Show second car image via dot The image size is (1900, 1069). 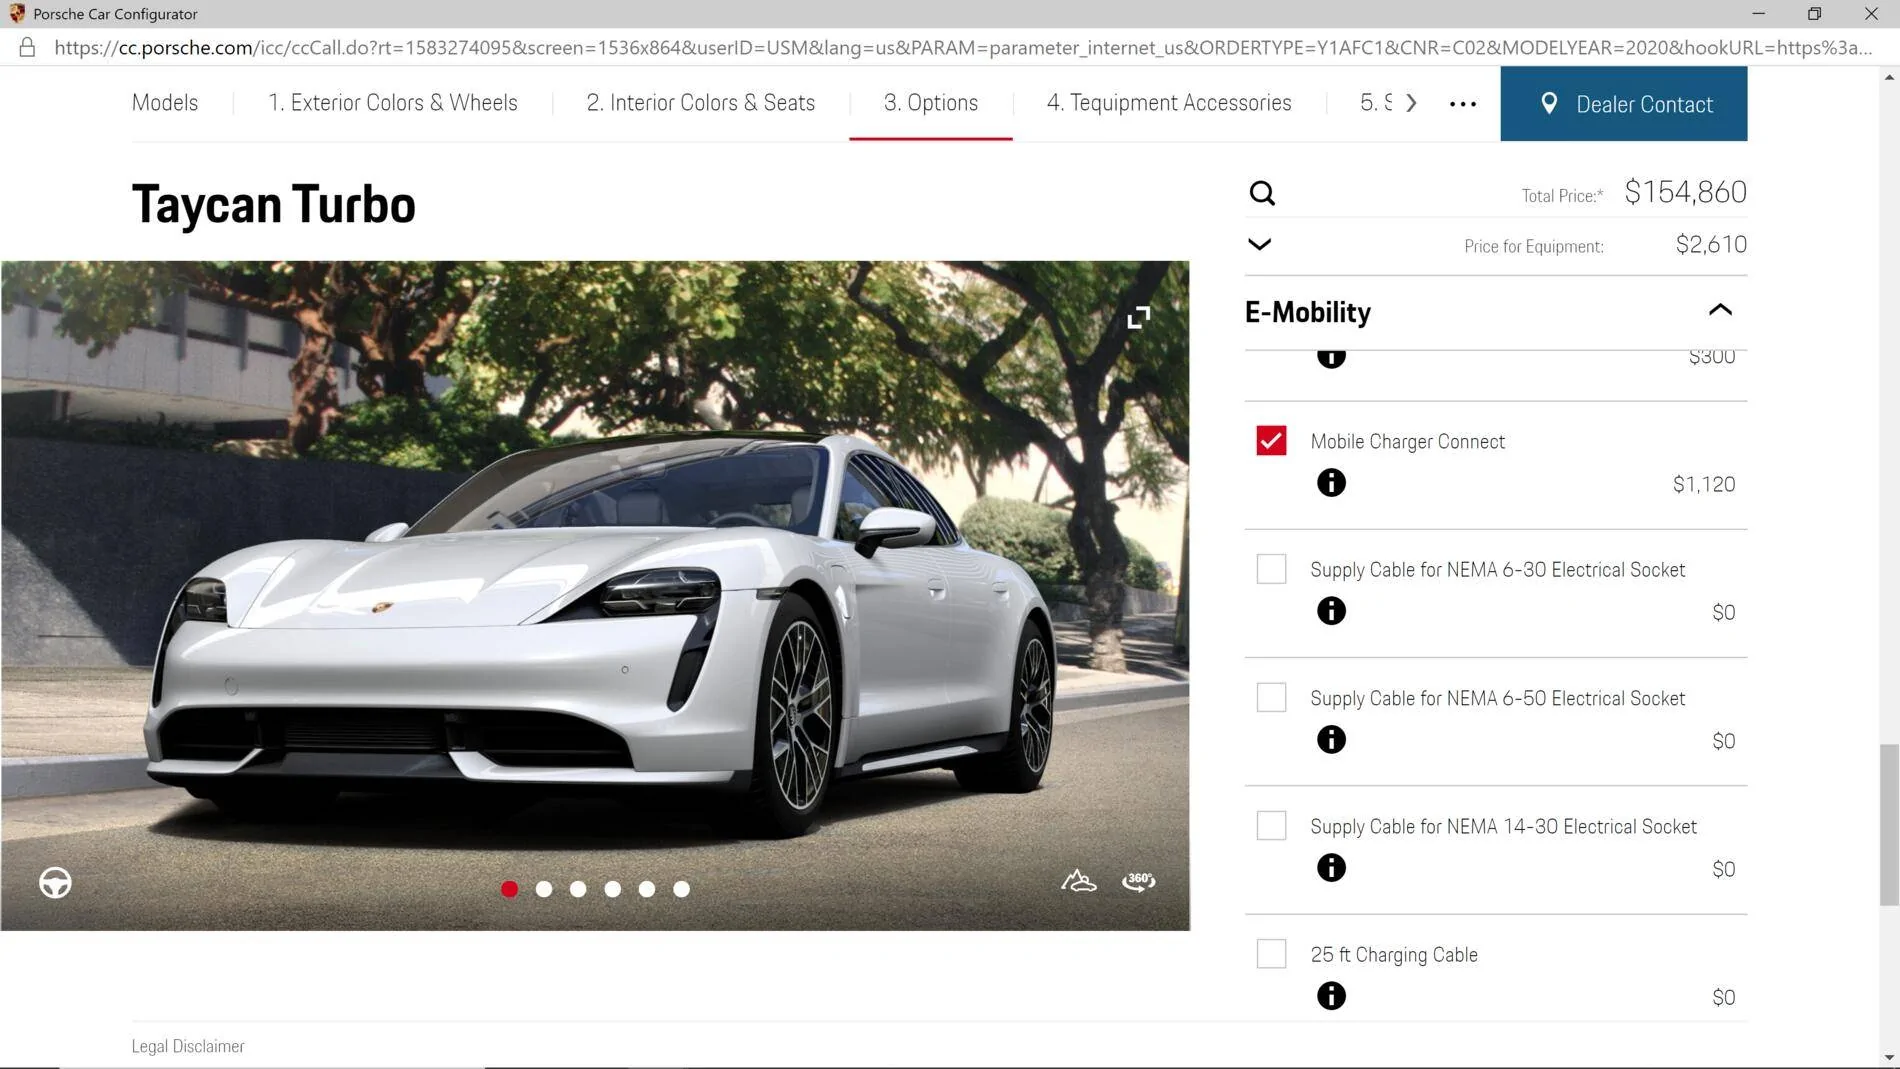pos(544,889)
